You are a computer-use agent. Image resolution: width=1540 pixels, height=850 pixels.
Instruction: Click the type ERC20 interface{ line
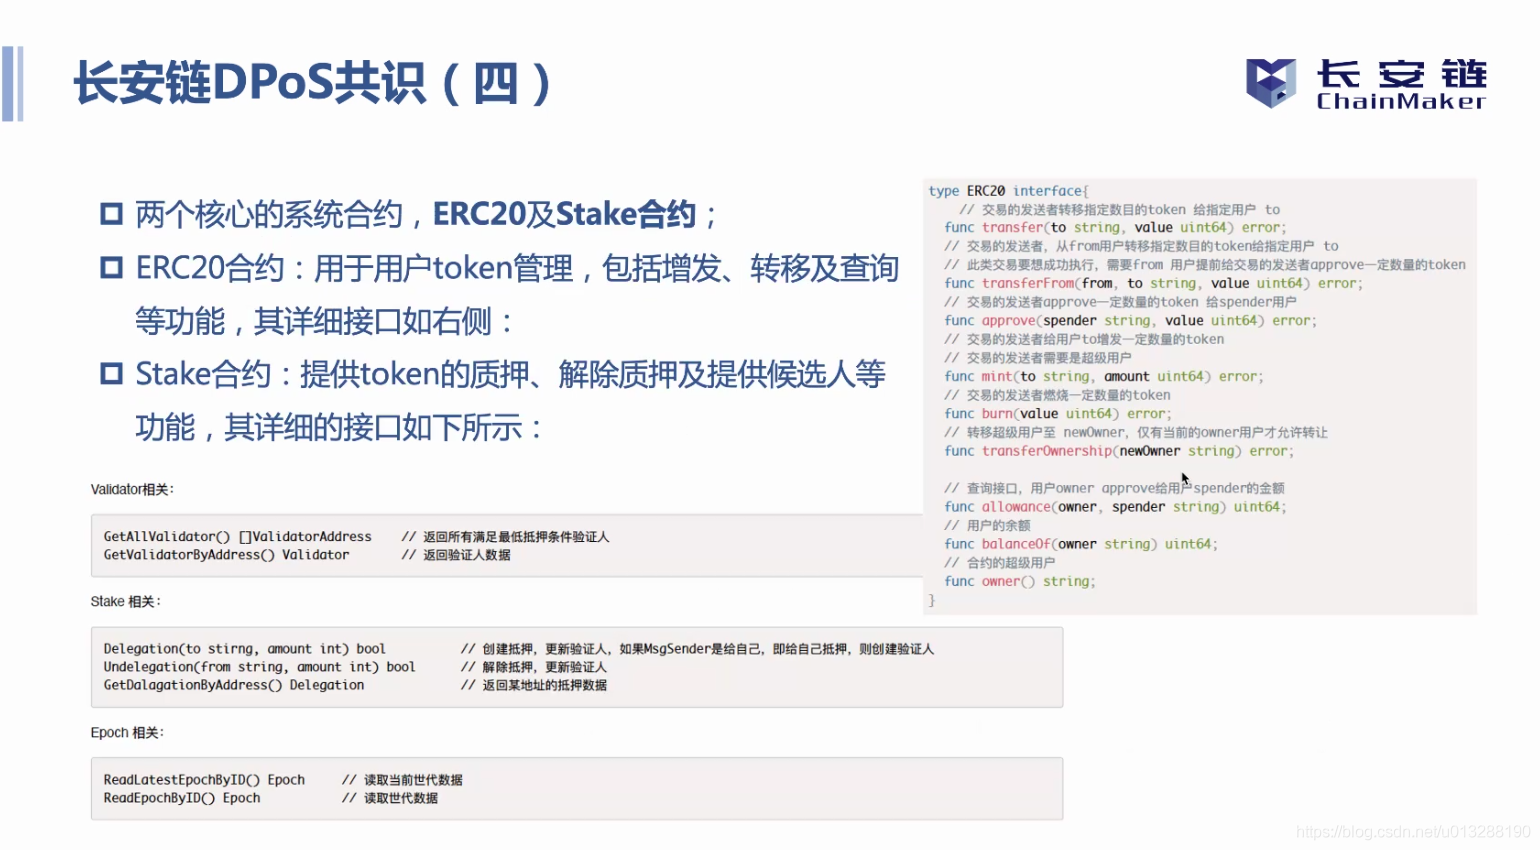tap(1008, 191)
